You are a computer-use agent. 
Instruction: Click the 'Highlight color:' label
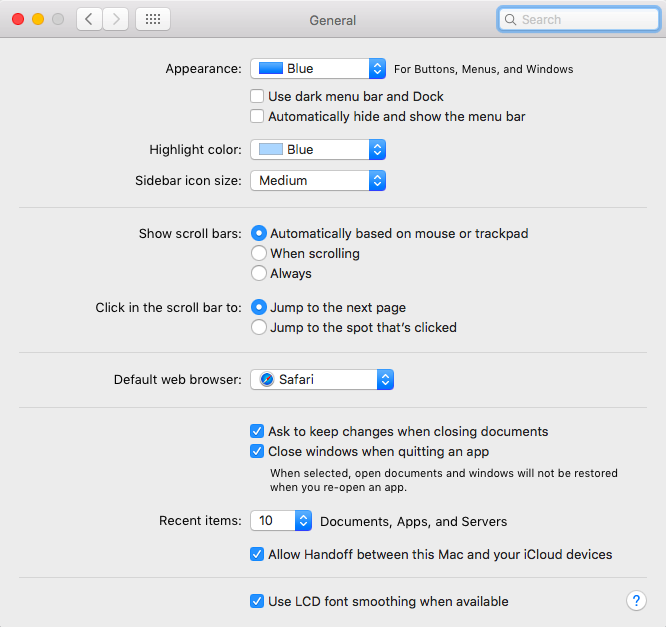195,150
